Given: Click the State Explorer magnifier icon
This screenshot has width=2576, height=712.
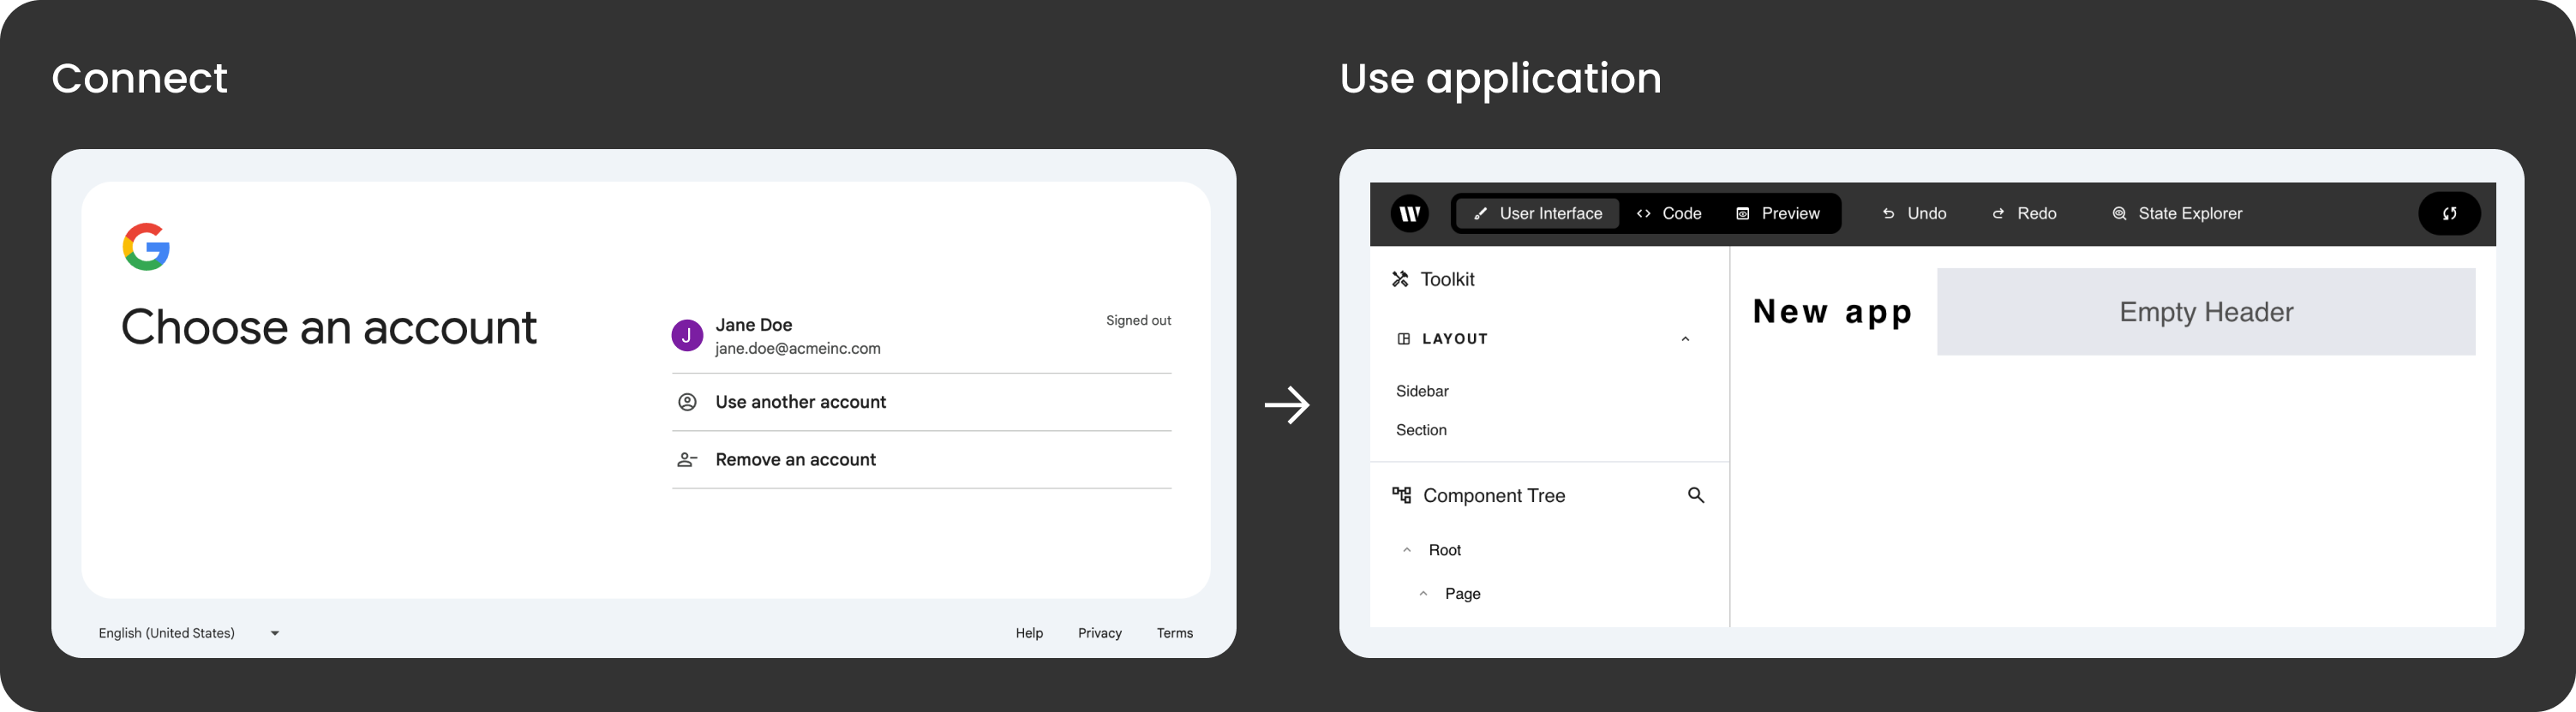Looking at the screenshot, I should tap(2119, 214).
